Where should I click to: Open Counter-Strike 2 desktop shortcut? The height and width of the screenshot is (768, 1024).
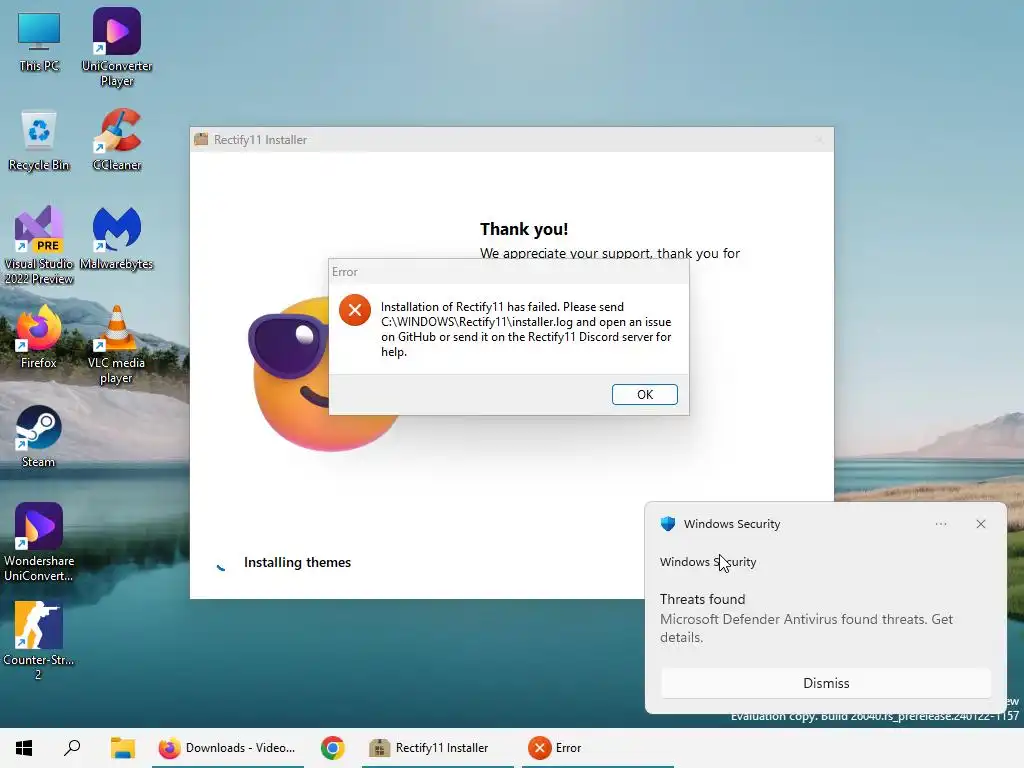point(39,641)
